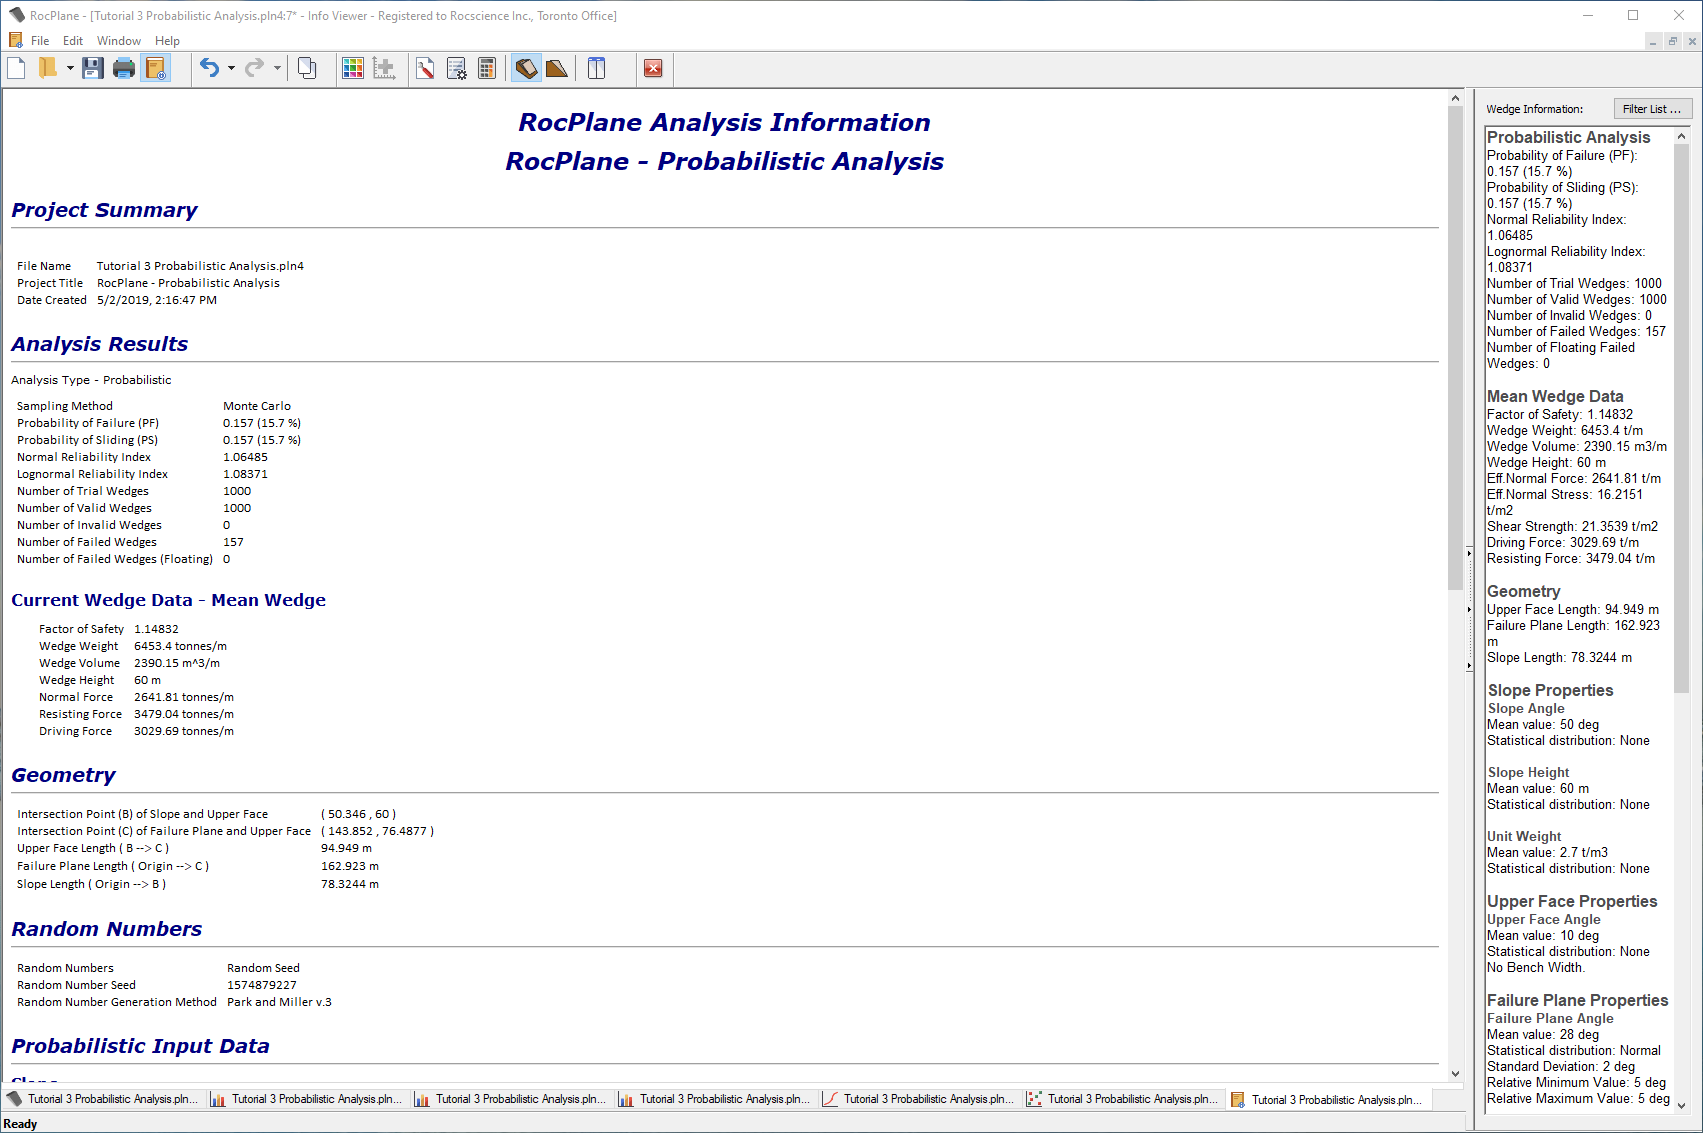Open the Help menu

pos(167,41)
